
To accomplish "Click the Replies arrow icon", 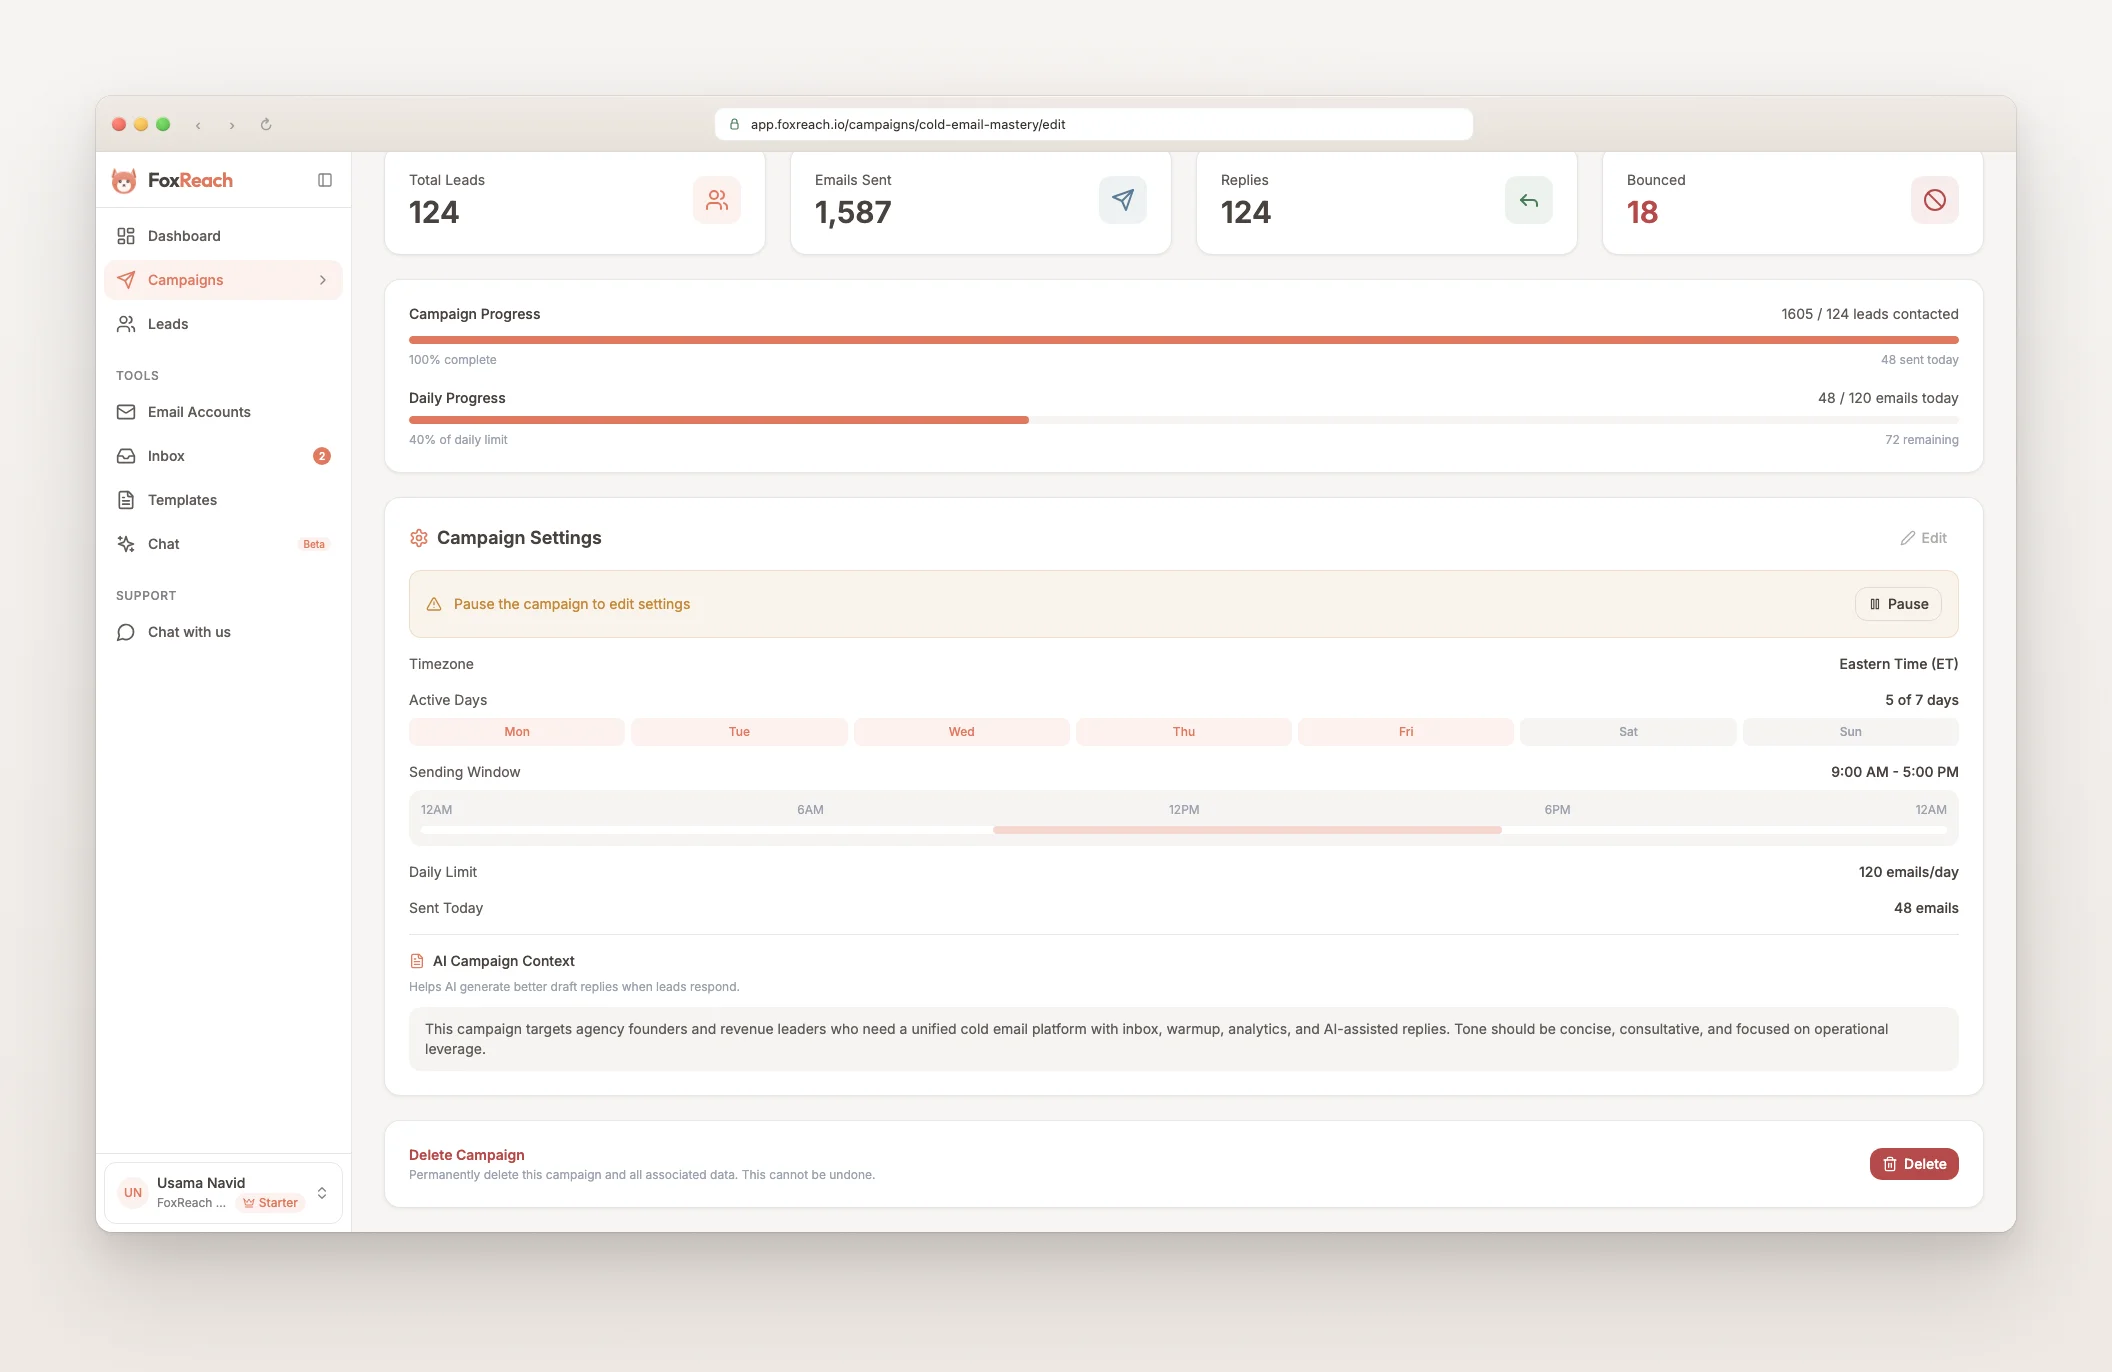I will (x=1528, y=200).
